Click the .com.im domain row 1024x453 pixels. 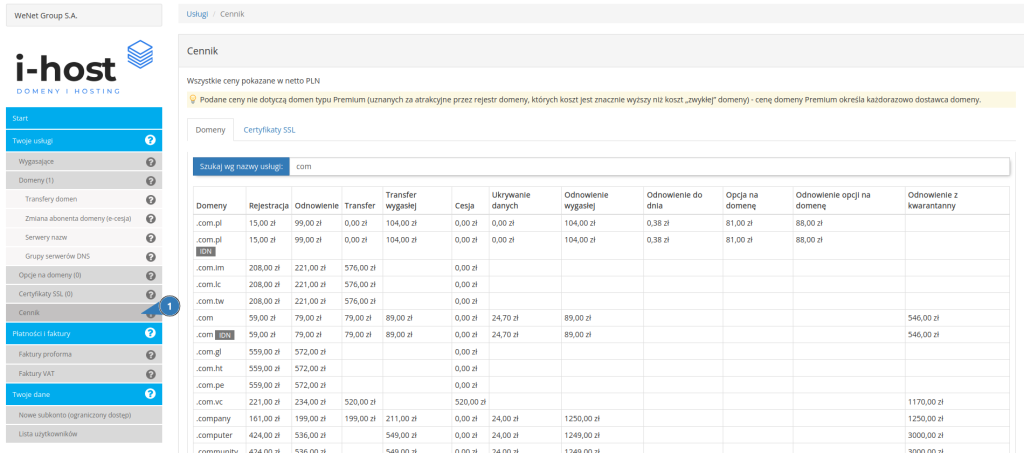[x=601, y=268]
